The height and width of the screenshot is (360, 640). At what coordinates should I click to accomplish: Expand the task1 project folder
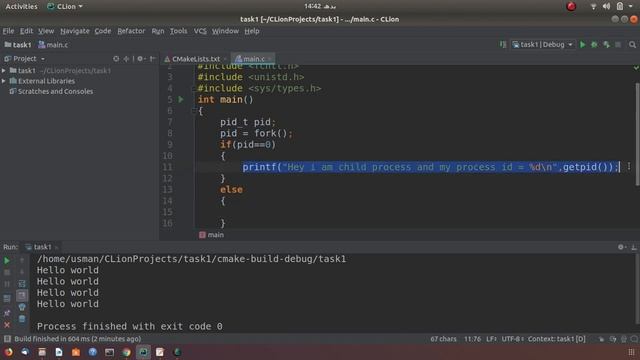pyautogui.click(x=4, y=71)
